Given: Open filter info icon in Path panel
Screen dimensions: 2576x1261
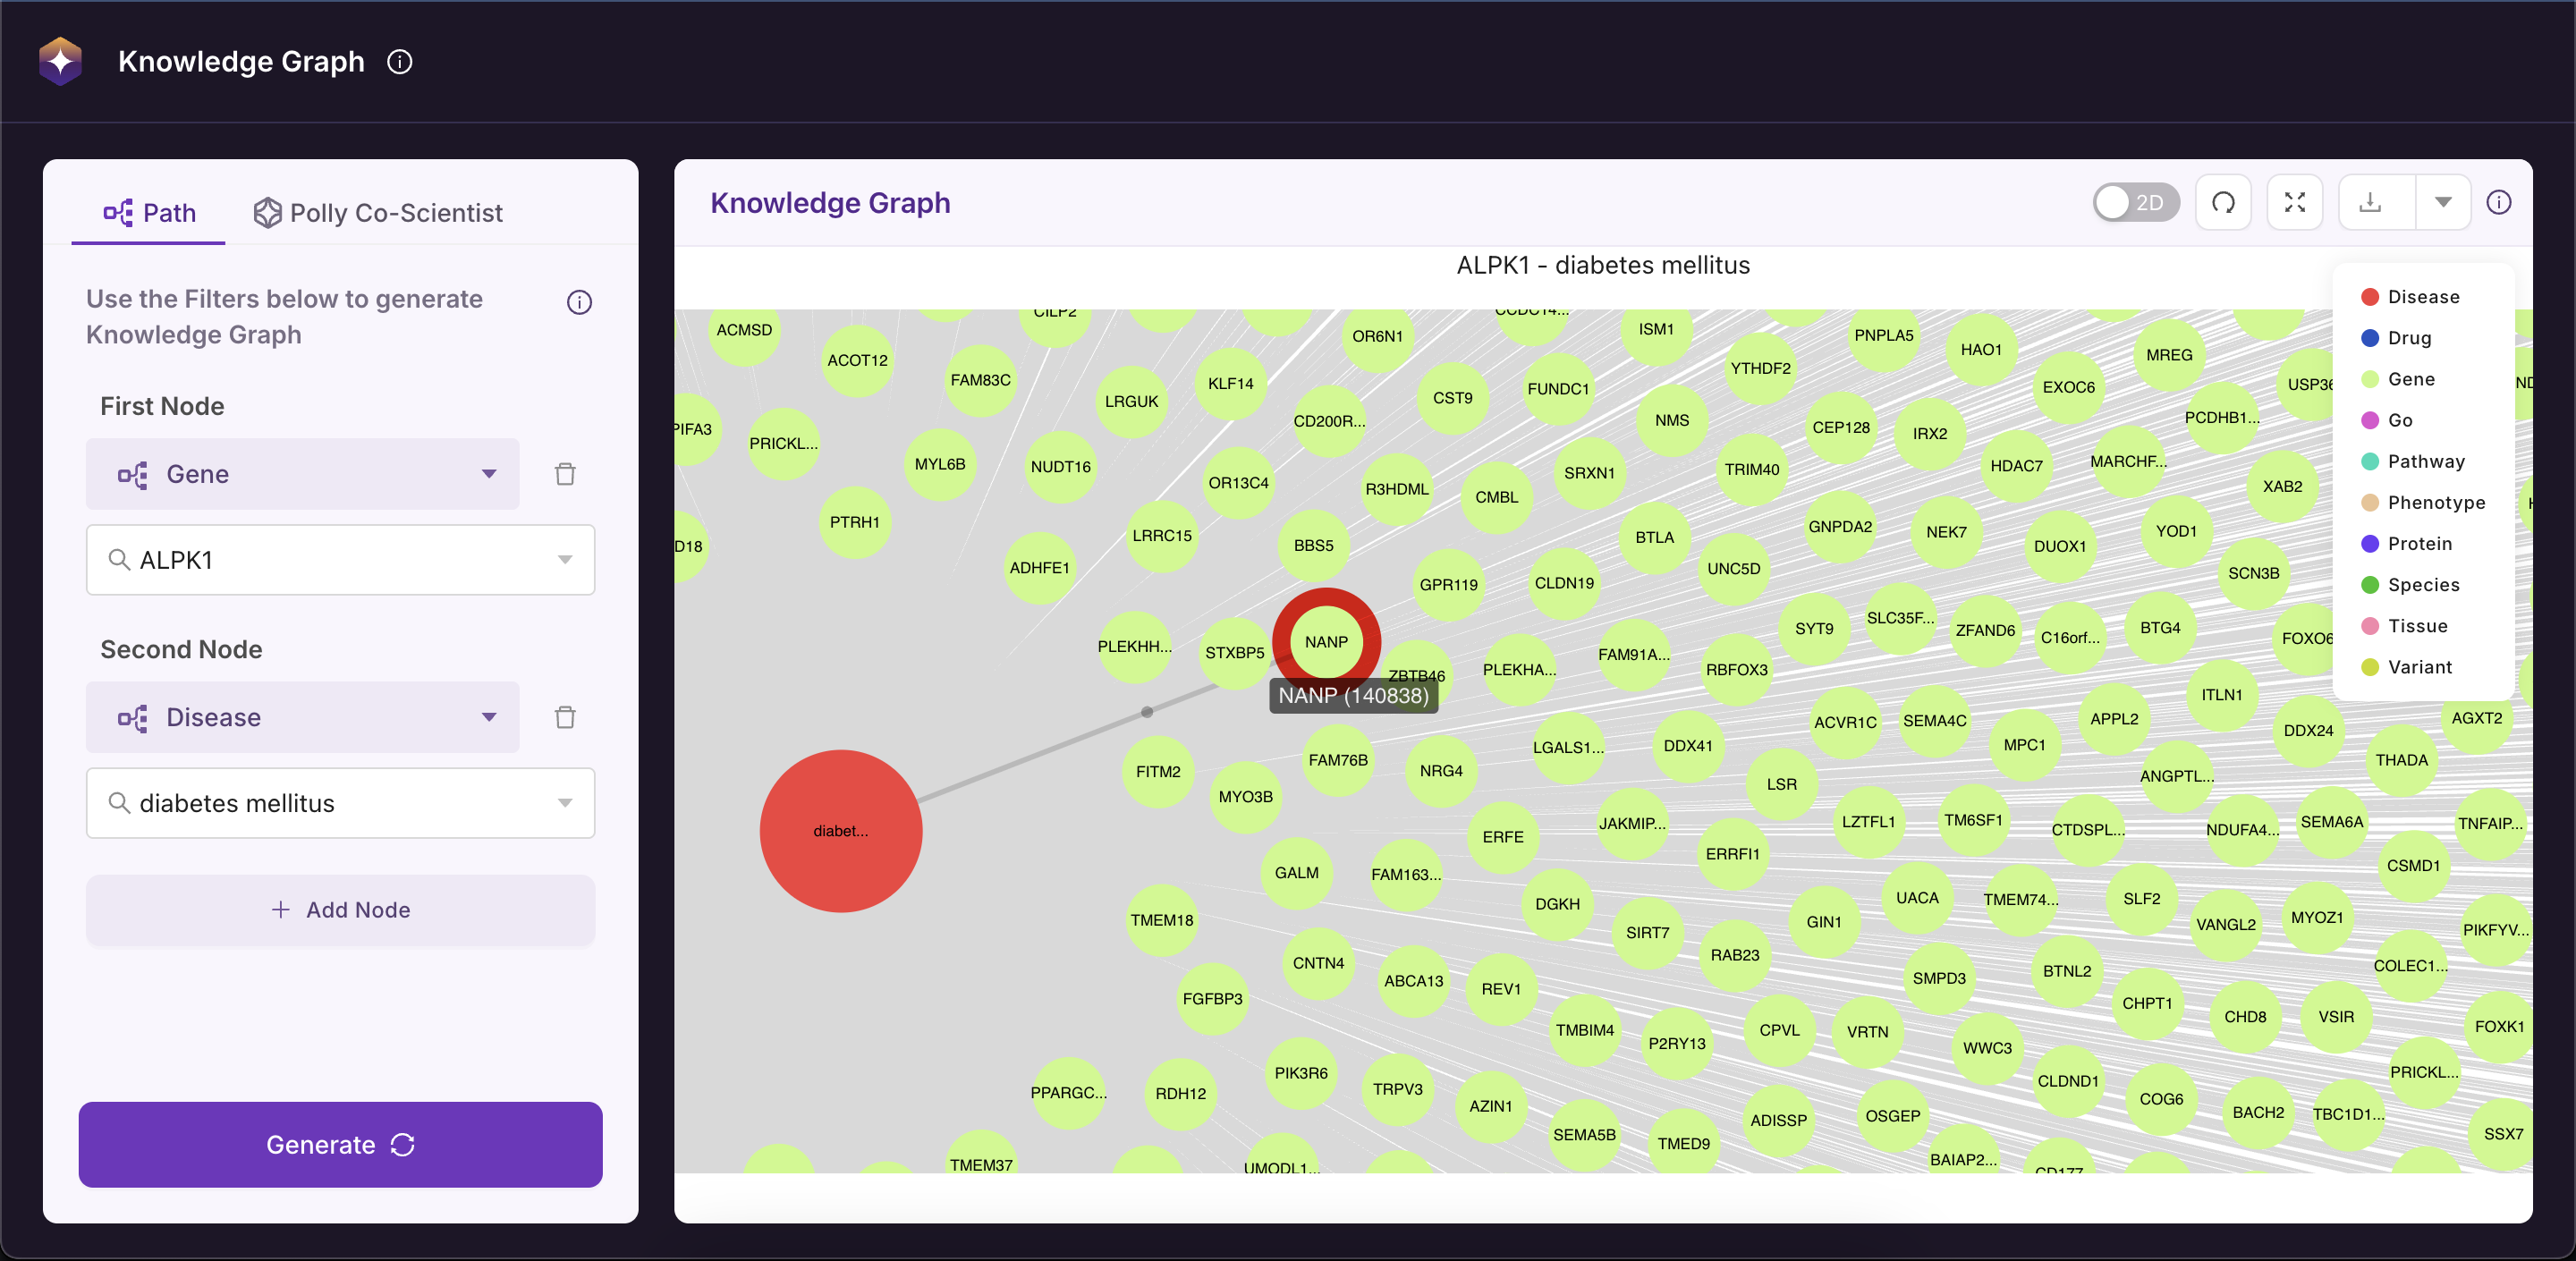Looking at the screenshot, I should click(580, 302).
